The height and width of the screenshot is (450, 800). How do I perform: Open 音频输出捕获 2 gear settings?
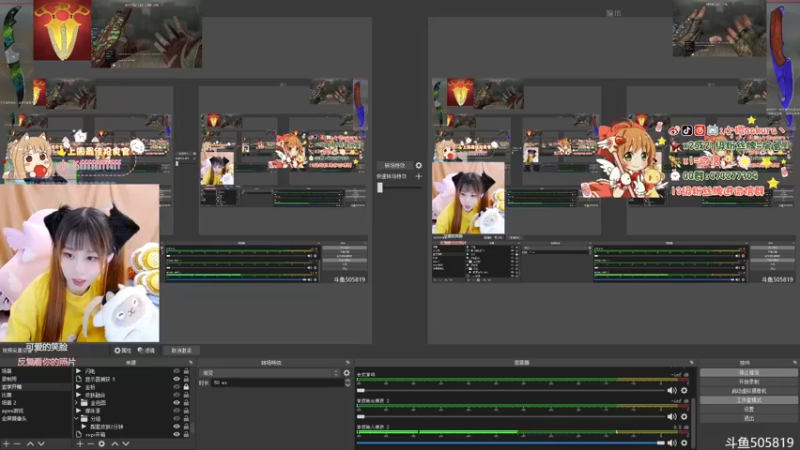[684, 417]
